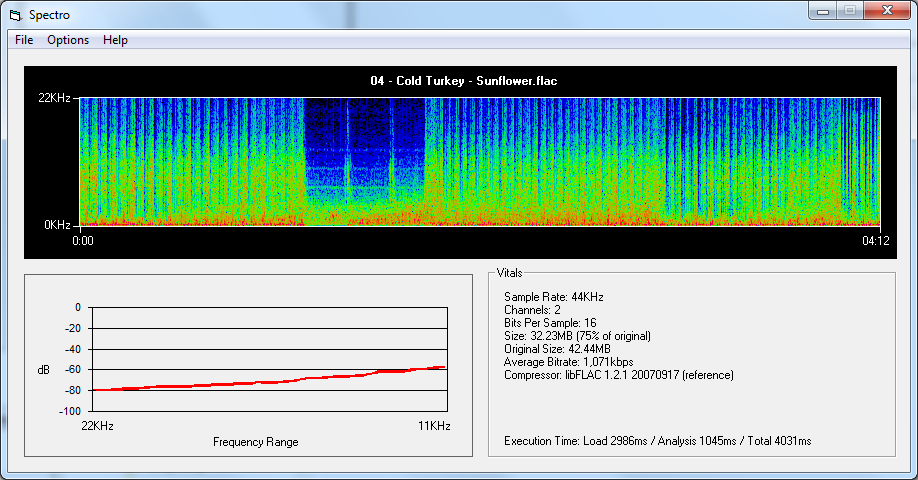
Task: Click the 22KHz label beside the spectrogram
Action: pos(54,98)
